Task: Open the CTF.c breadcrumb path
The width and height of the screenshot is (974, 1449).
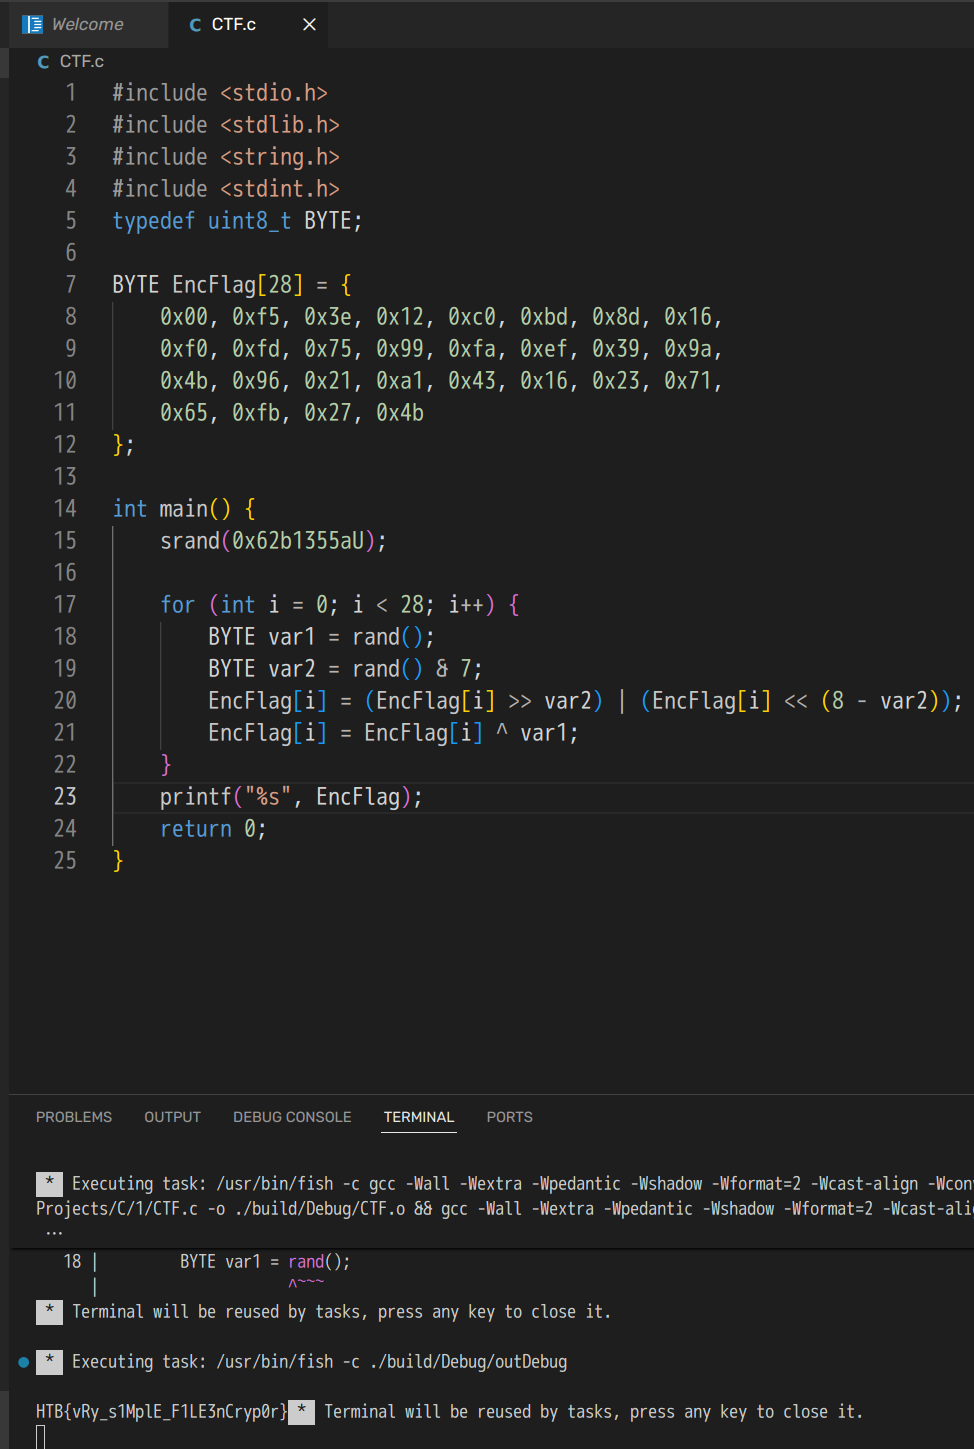Action: coord(81,62)
